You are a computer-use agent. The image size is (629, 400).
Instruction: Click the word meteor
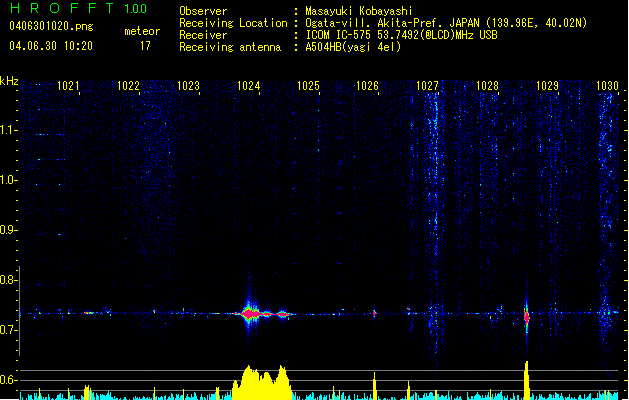(x=142, y=31)
